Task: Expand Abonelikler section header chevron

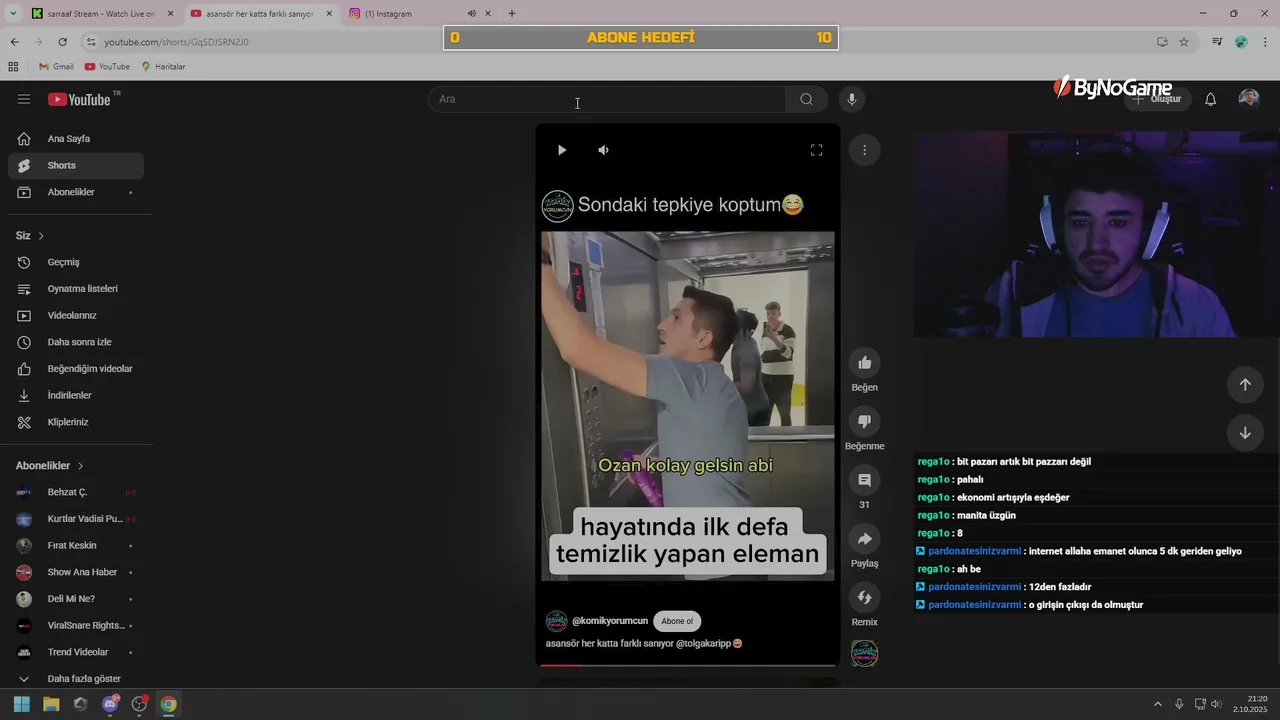Action: click(80, 466)
